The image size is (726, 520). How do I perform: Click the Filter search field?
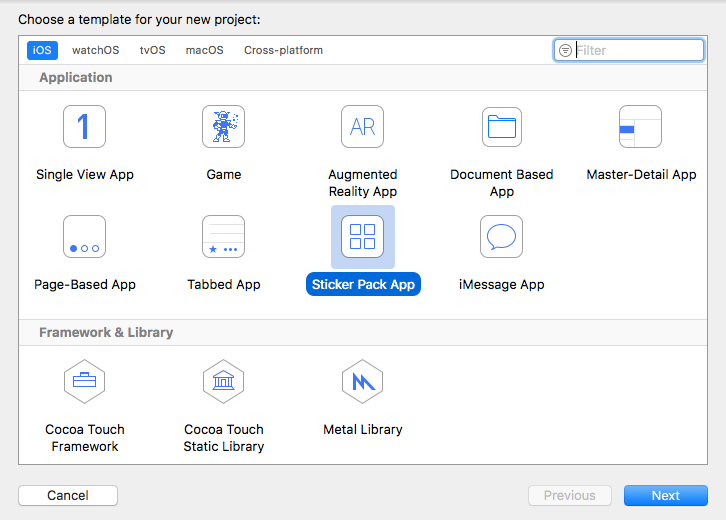click(x=629, y=50)
